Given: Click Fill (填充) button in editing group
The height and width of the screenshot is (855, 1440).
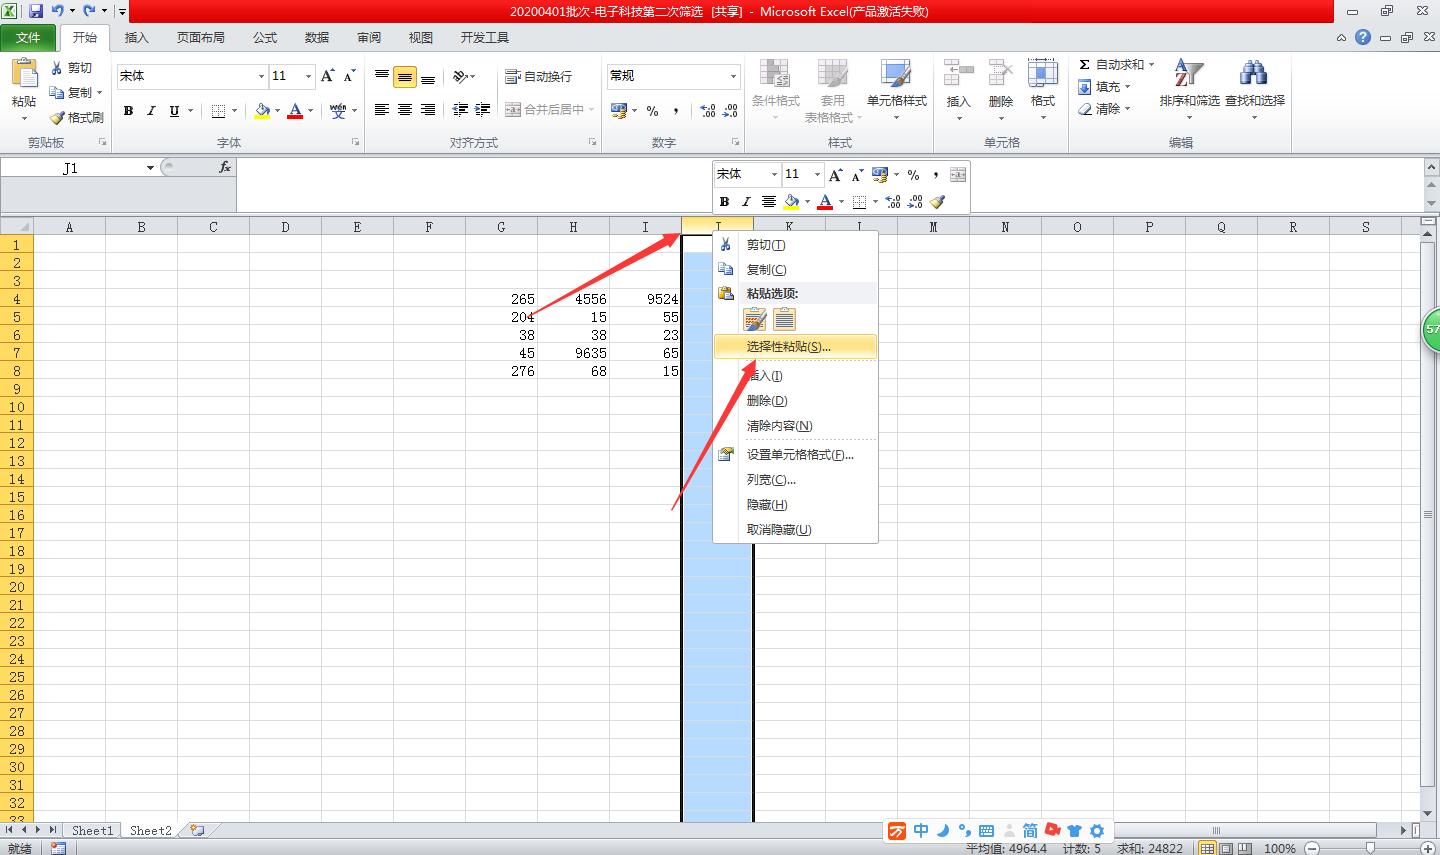Looking at the screenshot, I should 1104,87.
